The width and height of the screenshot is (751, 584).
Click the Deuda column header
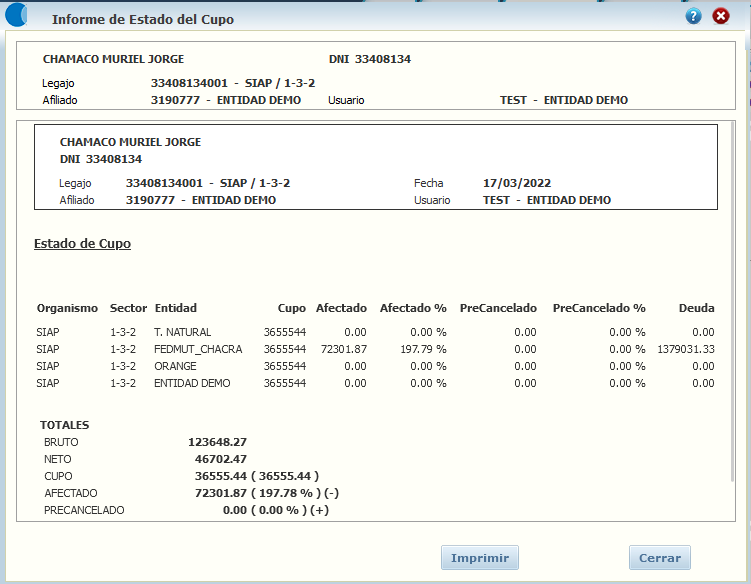(x=696, y=308)
